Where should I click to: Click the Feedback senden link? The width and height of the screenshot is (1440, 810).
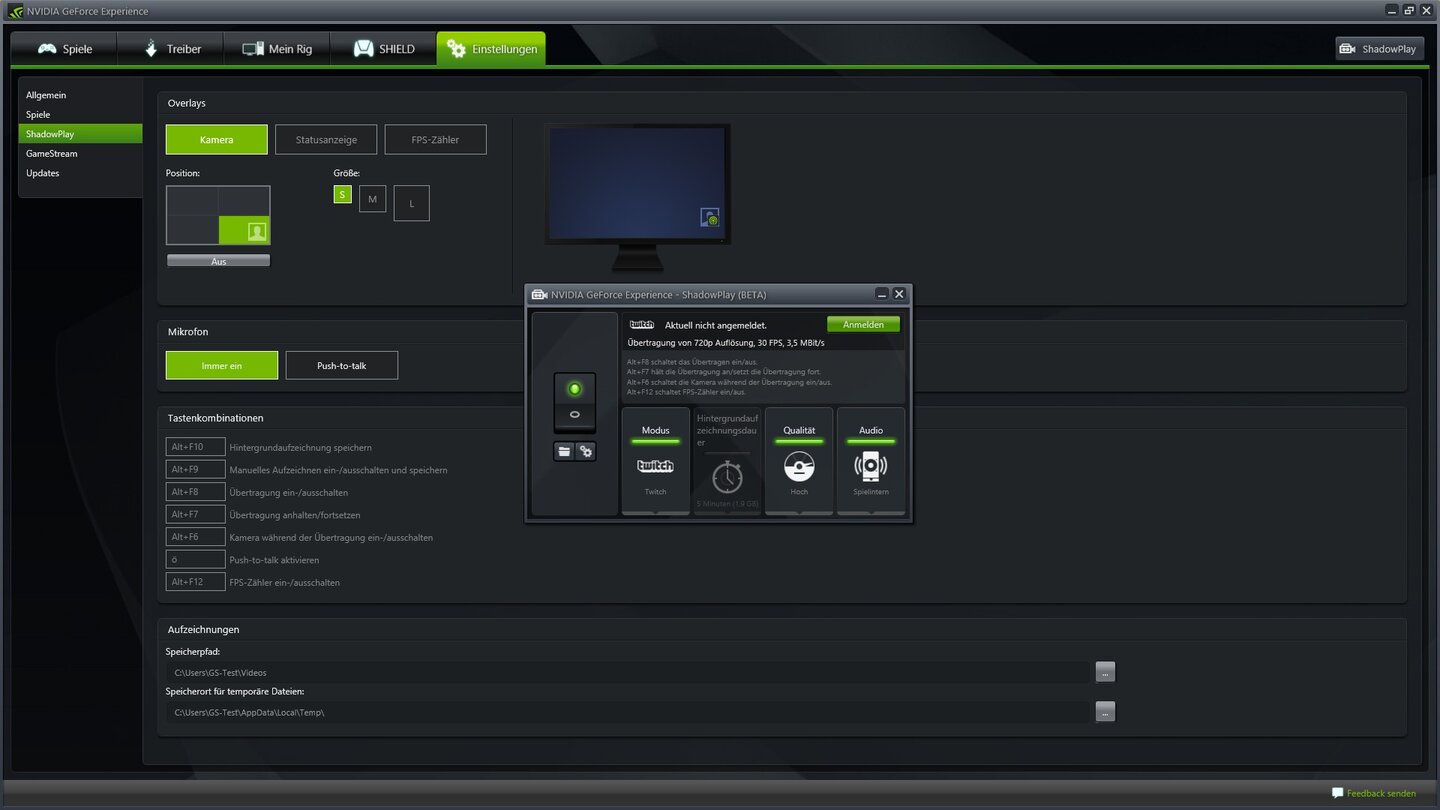pos(1381,794)
